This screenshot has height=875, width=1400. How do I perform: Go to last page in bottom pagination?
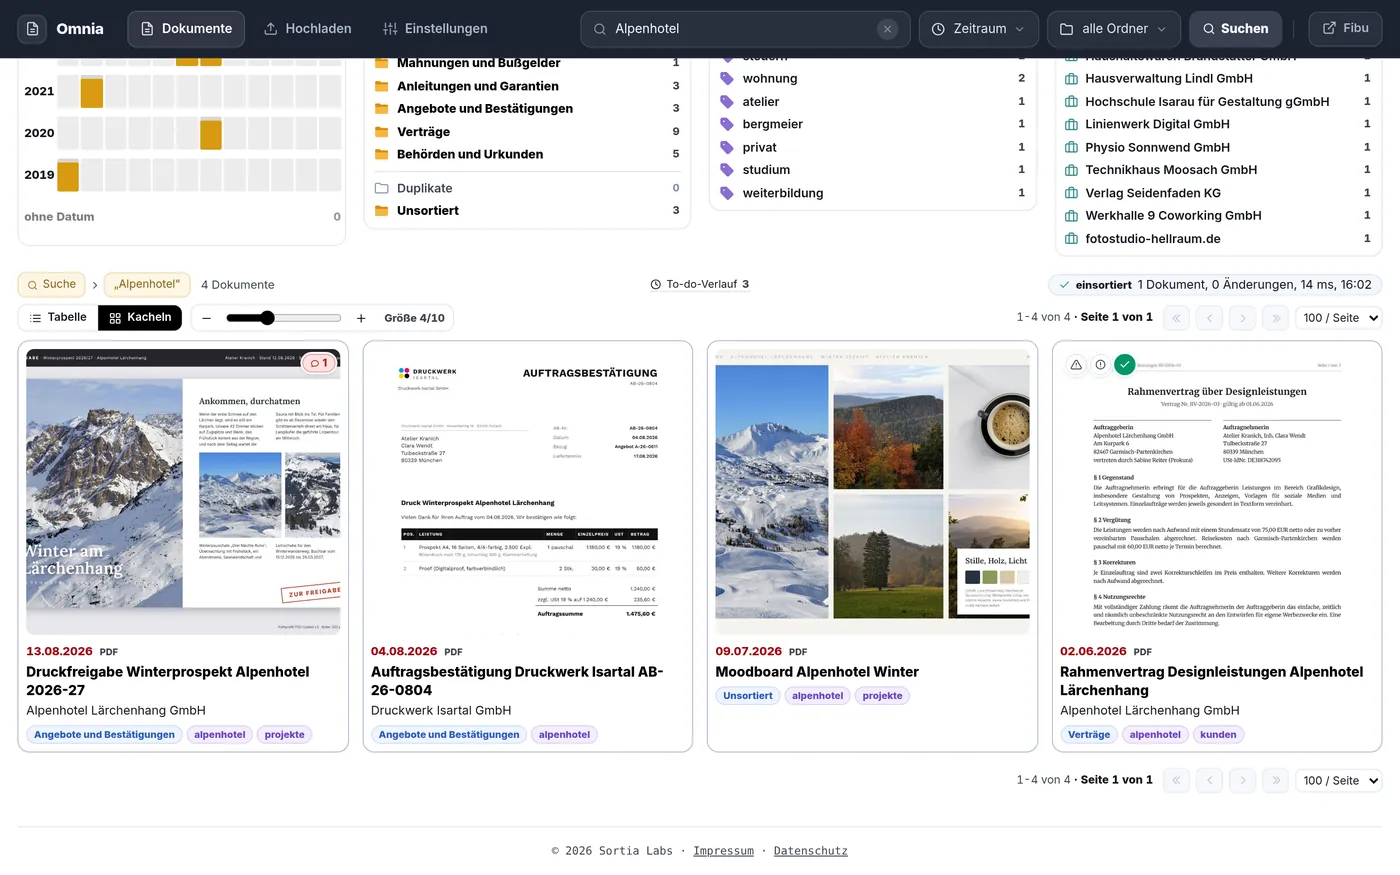pos(1275,780)
